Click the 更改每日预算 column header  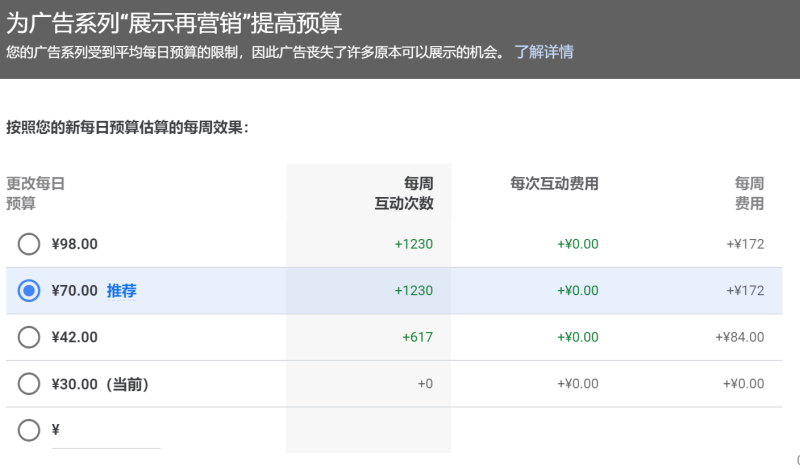pyautogui.click(x=36, y=193)
